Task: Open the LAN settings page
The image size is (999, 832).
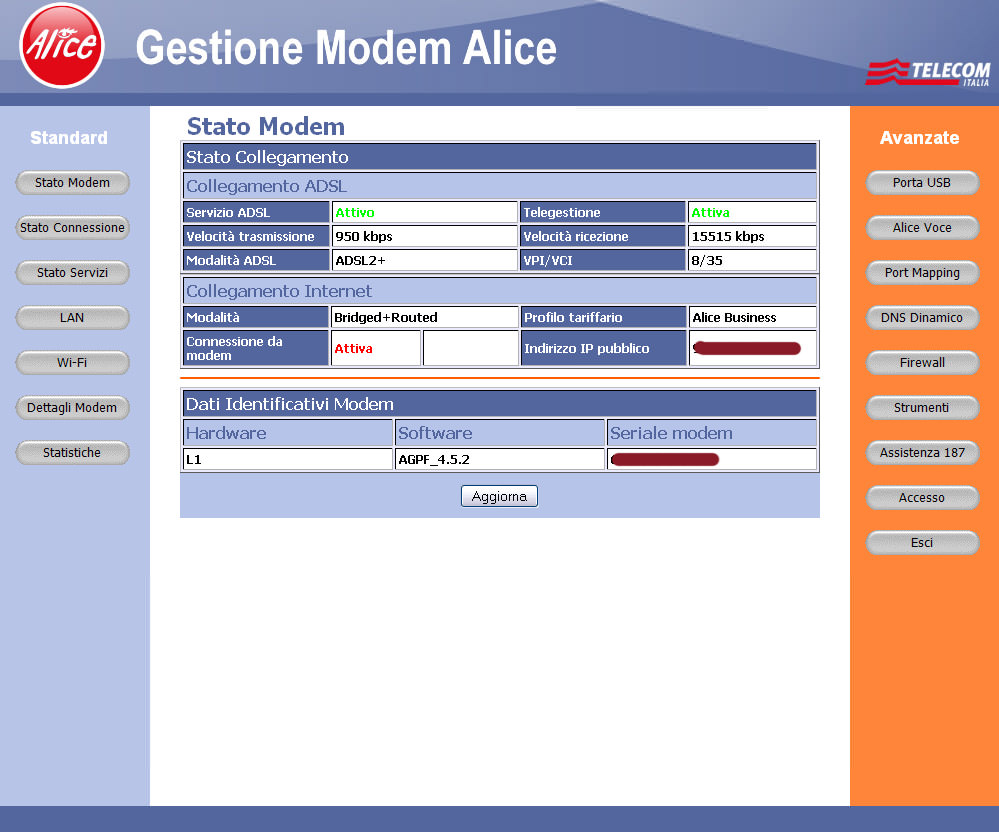Action: point(72,318)
